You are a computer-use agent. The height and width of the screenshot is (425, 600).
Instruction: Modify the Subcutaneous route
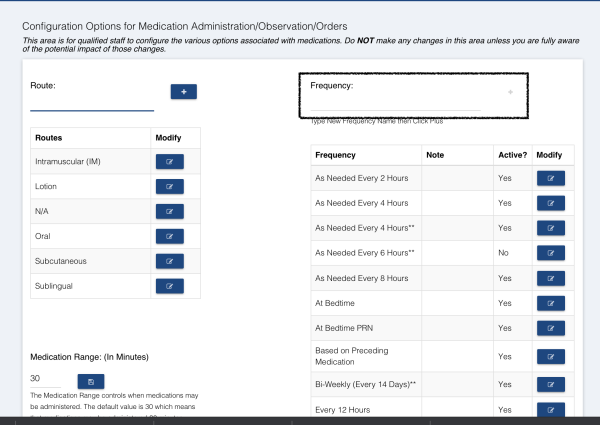coord(169,261)
